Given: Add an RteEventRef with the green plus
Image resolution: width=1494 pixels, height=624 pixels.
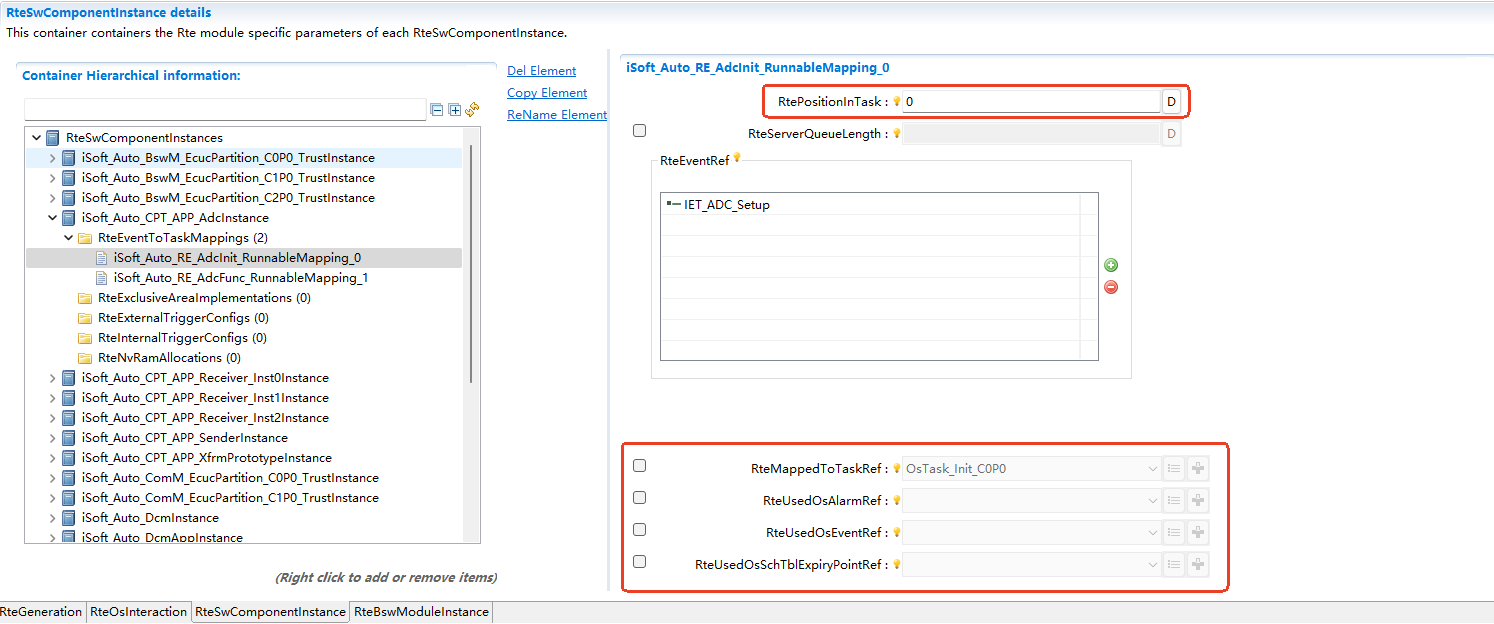Looking at the screenshot, I should click(1111, 265).
